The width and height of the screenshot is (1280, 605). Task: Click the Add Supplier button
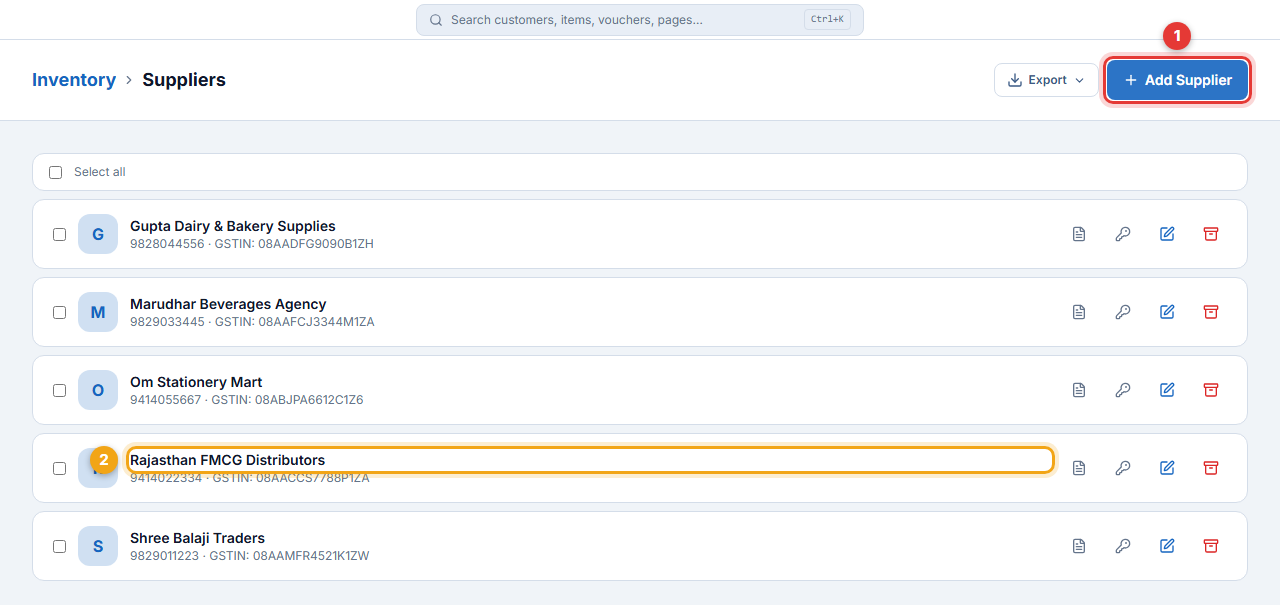pos(1178,80)
